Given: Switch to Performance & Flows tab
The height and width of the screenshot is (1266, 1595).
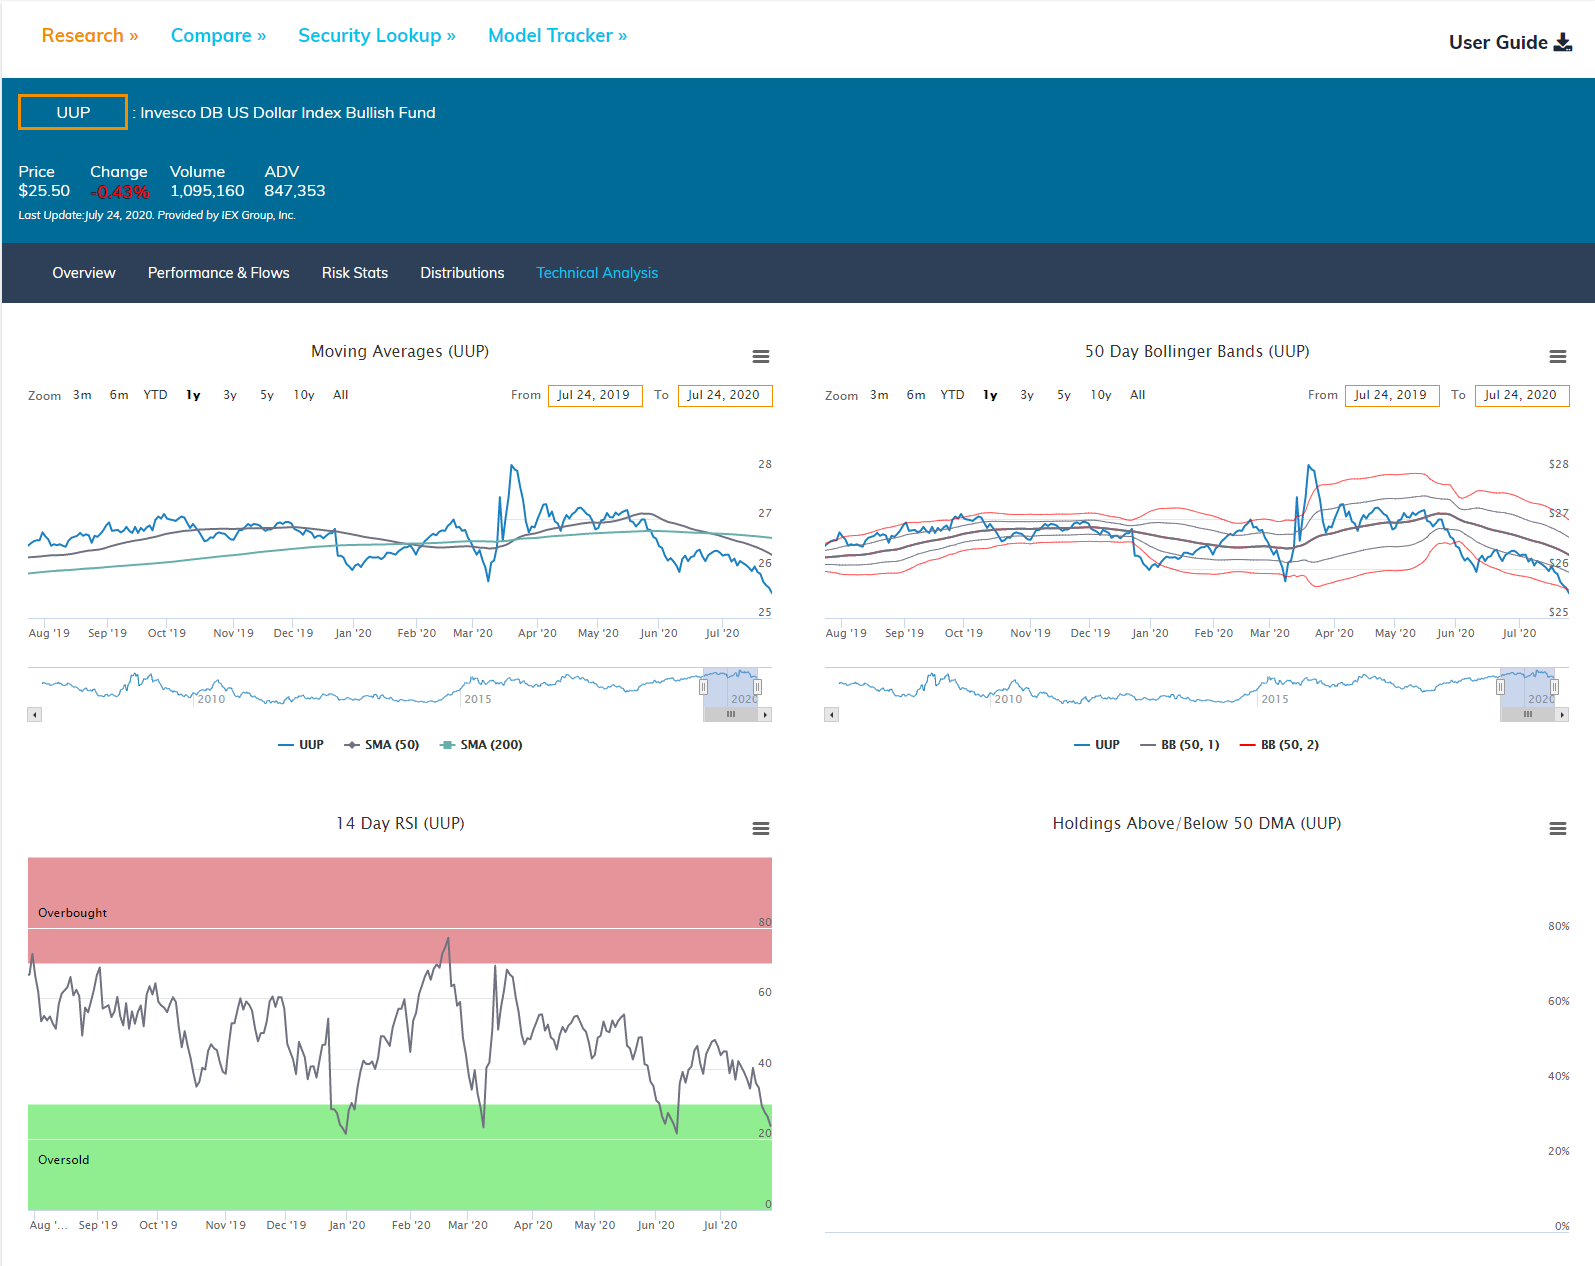Looking at the screenshot, I should coord(219,273).
